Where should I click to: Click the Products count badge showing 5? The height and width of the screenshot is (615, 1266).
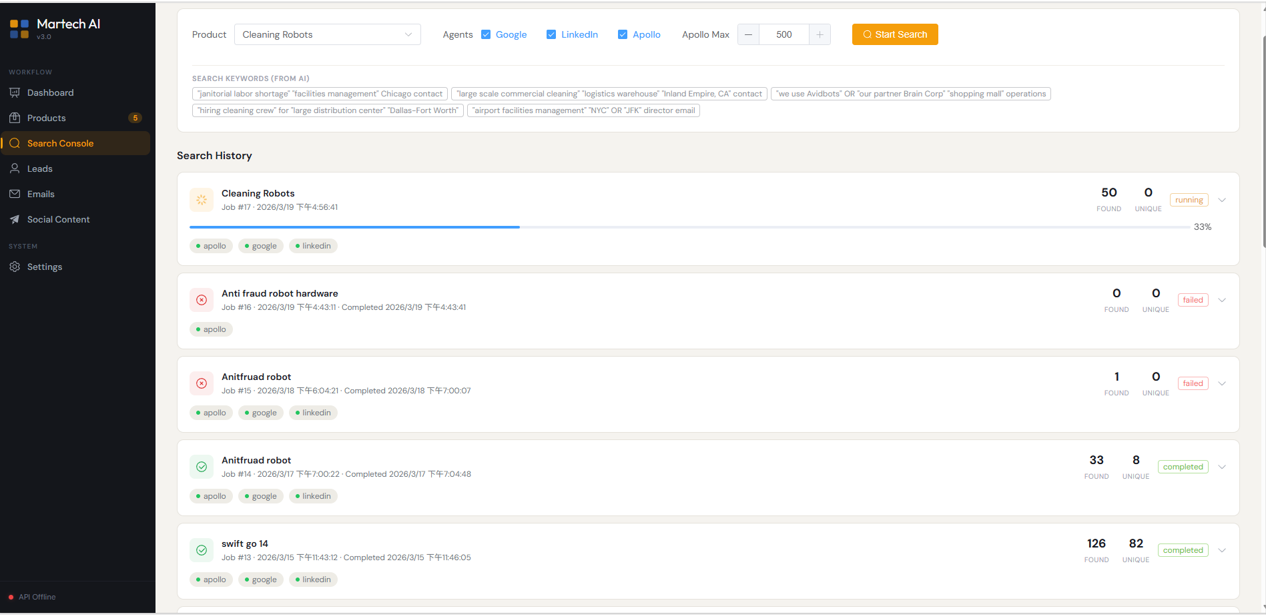tap(135, 118)
